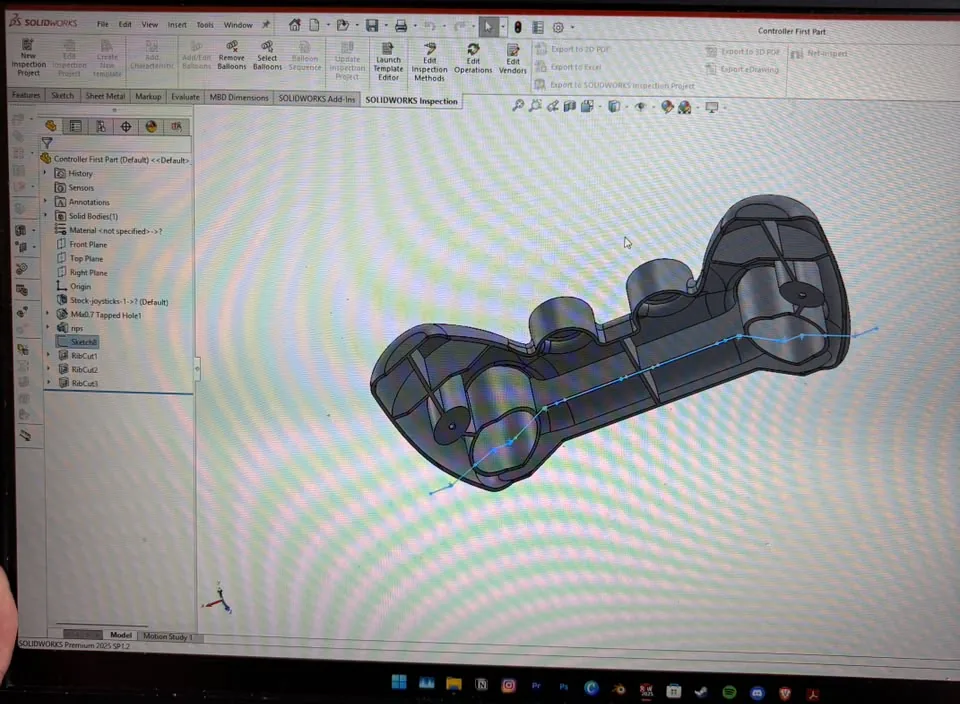
Task: Open File Explorer from taskbar
Action: (454, 684)
